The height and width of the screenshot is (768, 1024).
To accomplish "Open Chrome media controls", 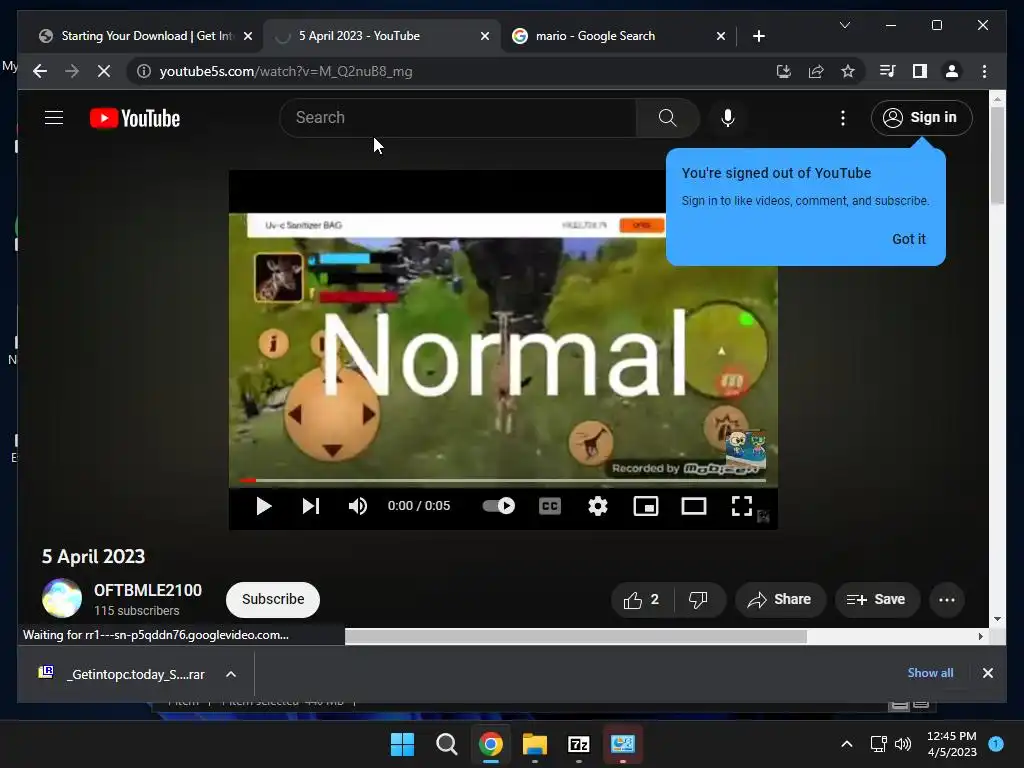I will pos(888,71).
